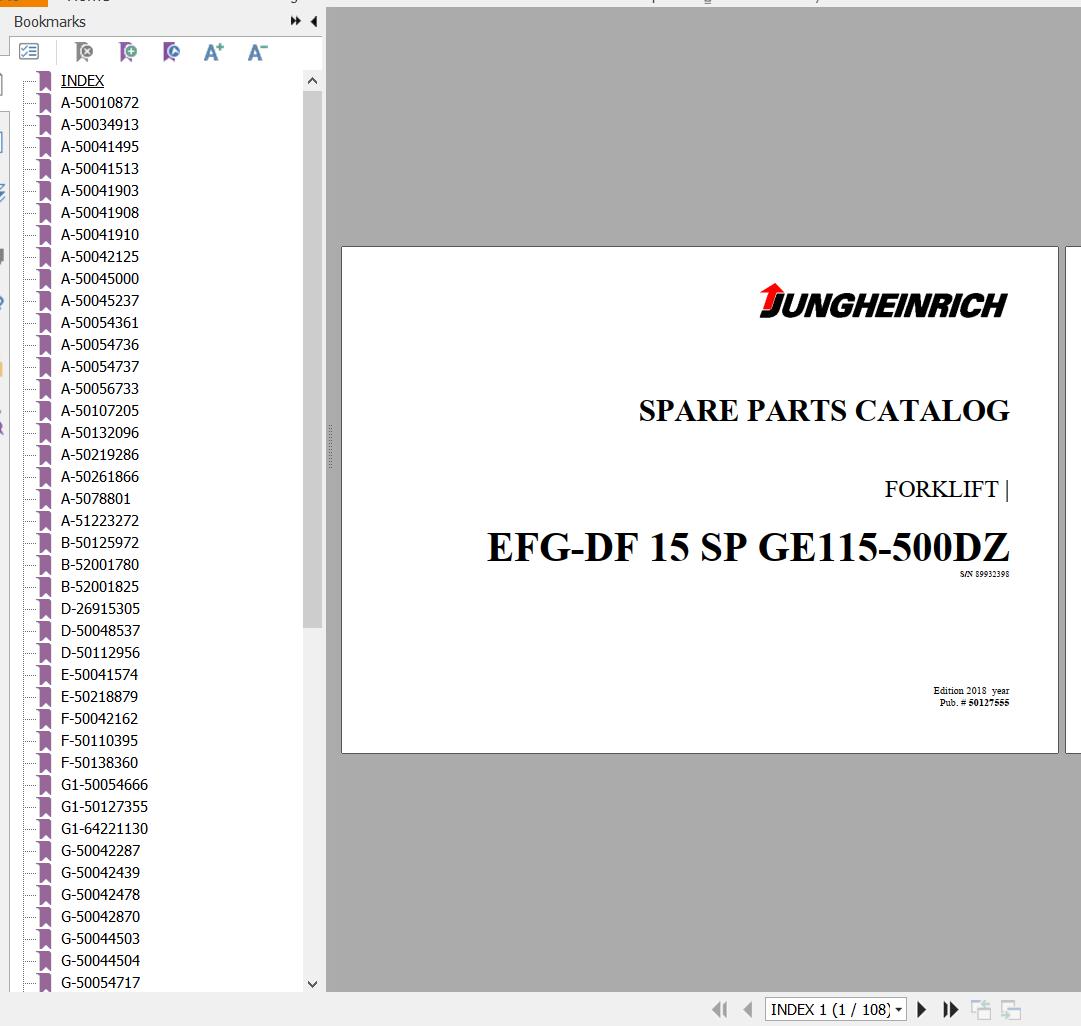Screen dimensions: 1081x1026
Task: Jump to the last page
Action: [x=951, y=1010]
